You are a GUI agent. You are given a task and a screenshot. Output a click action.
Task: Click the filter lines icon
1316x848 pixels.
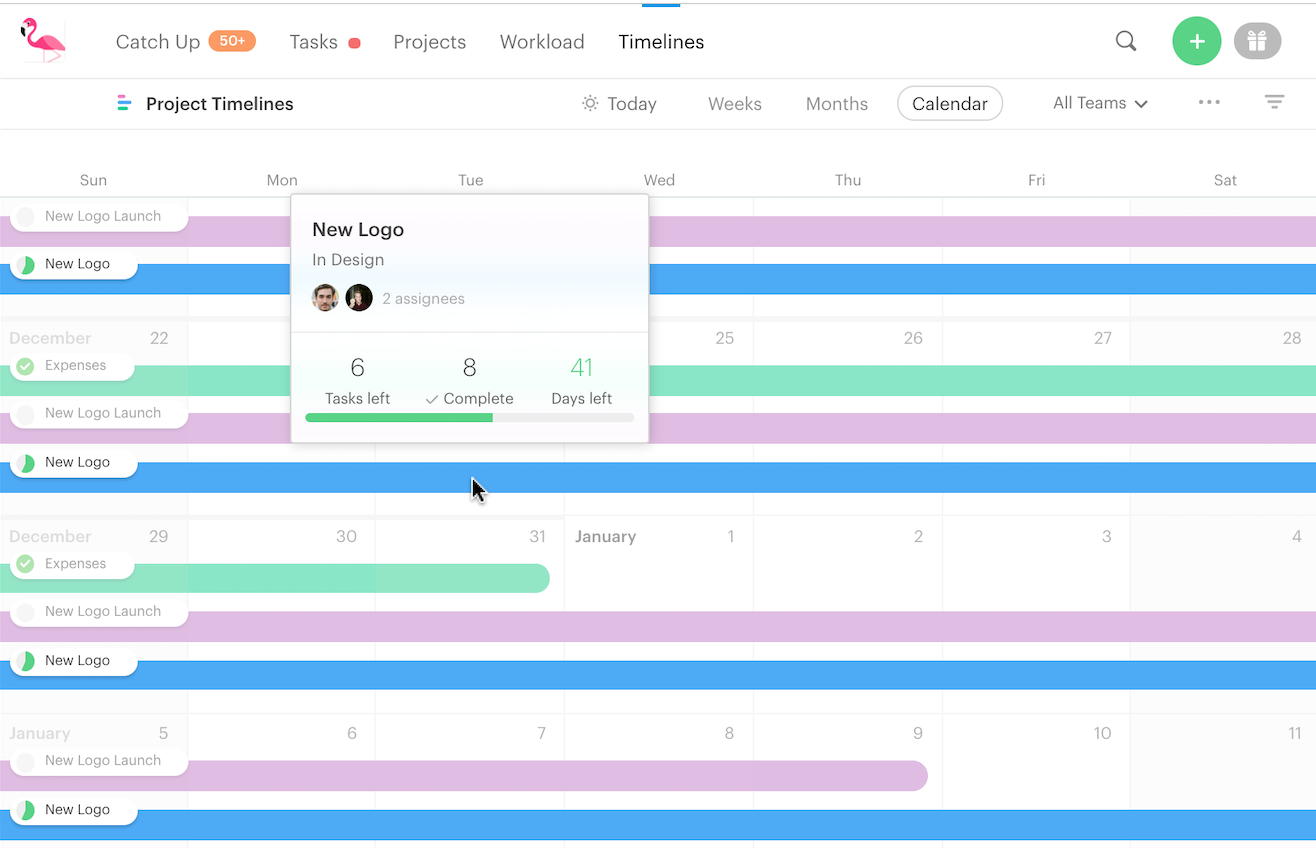(x=1274, y=102)
